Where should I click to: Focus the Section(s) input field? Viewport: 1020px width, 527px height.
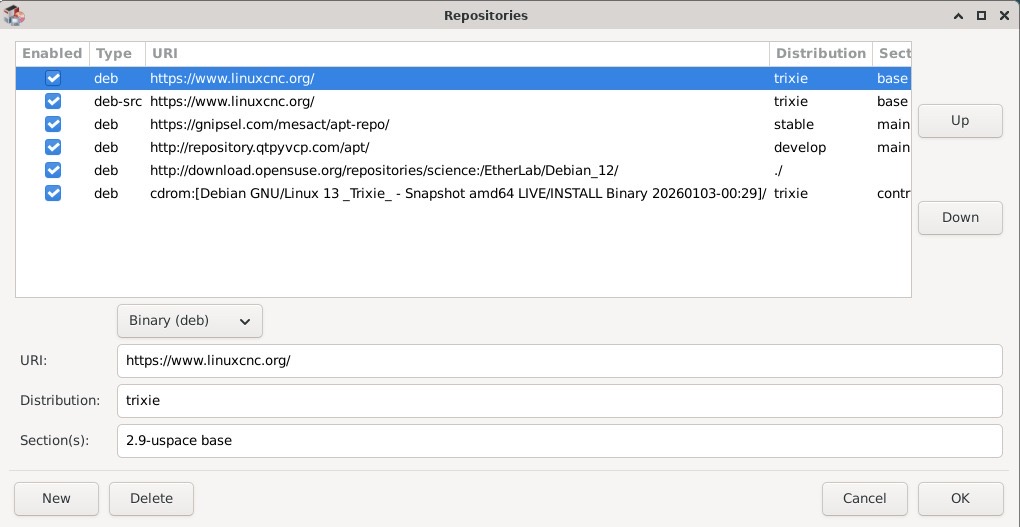[559, 440]
